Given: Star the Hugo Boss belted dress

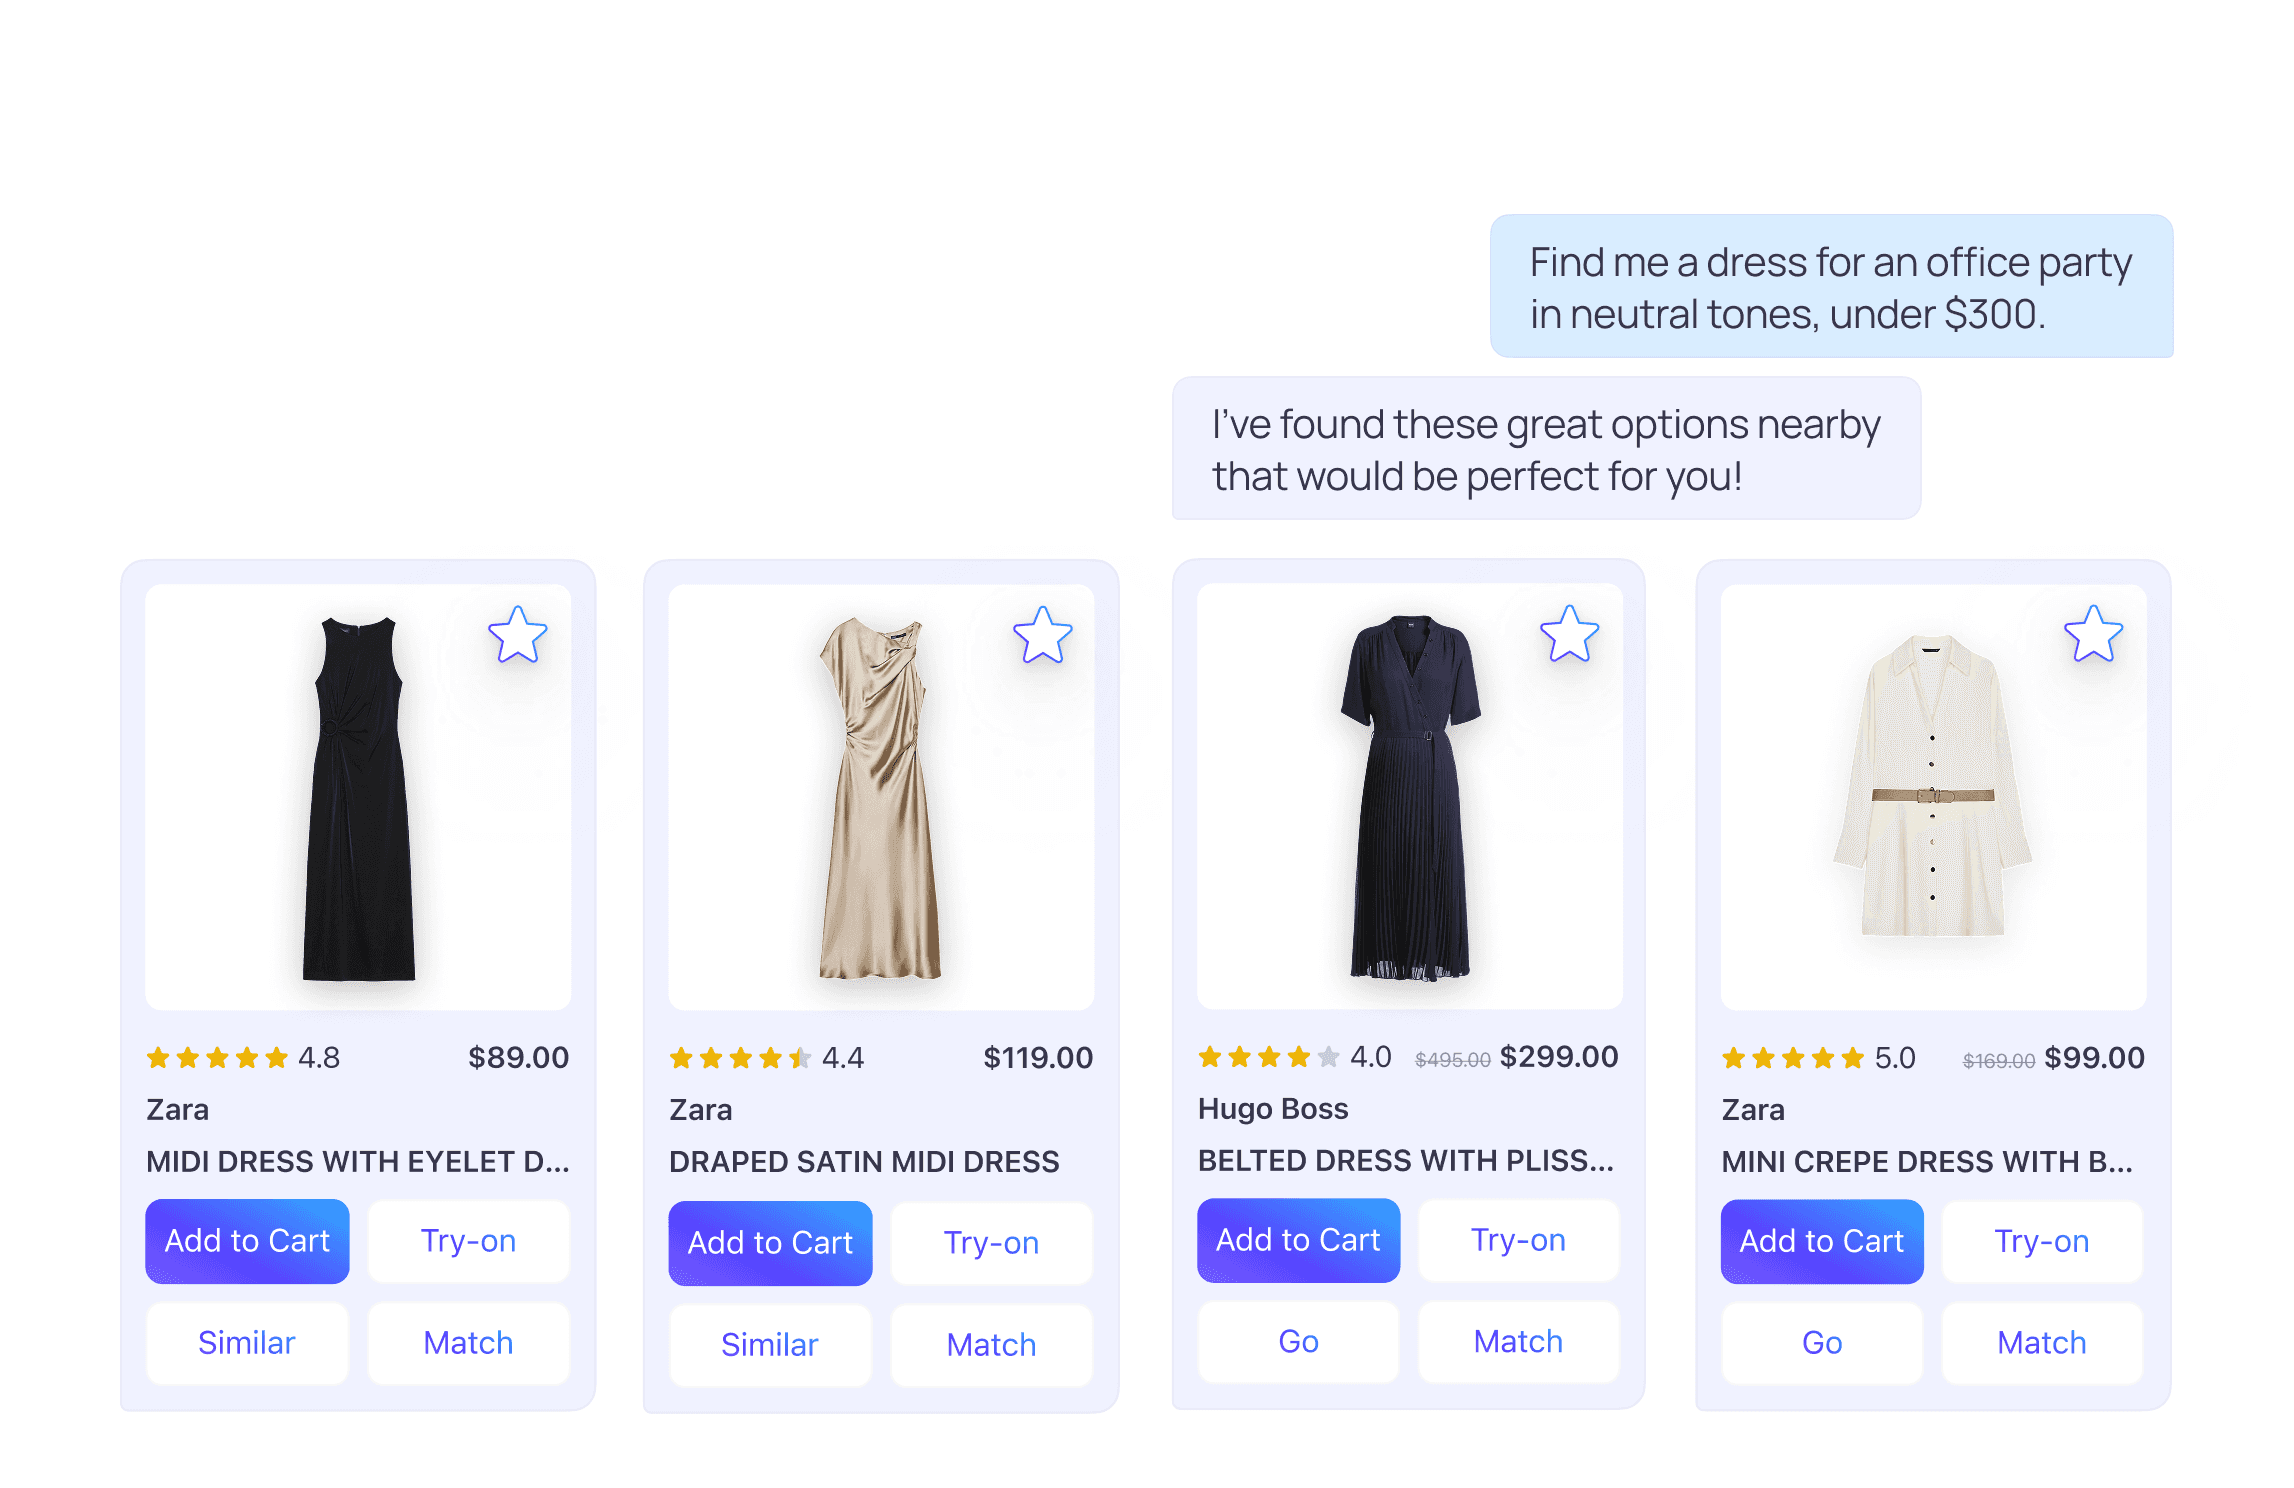Looking at the screenshot, I should click(x=1569, y=634).
